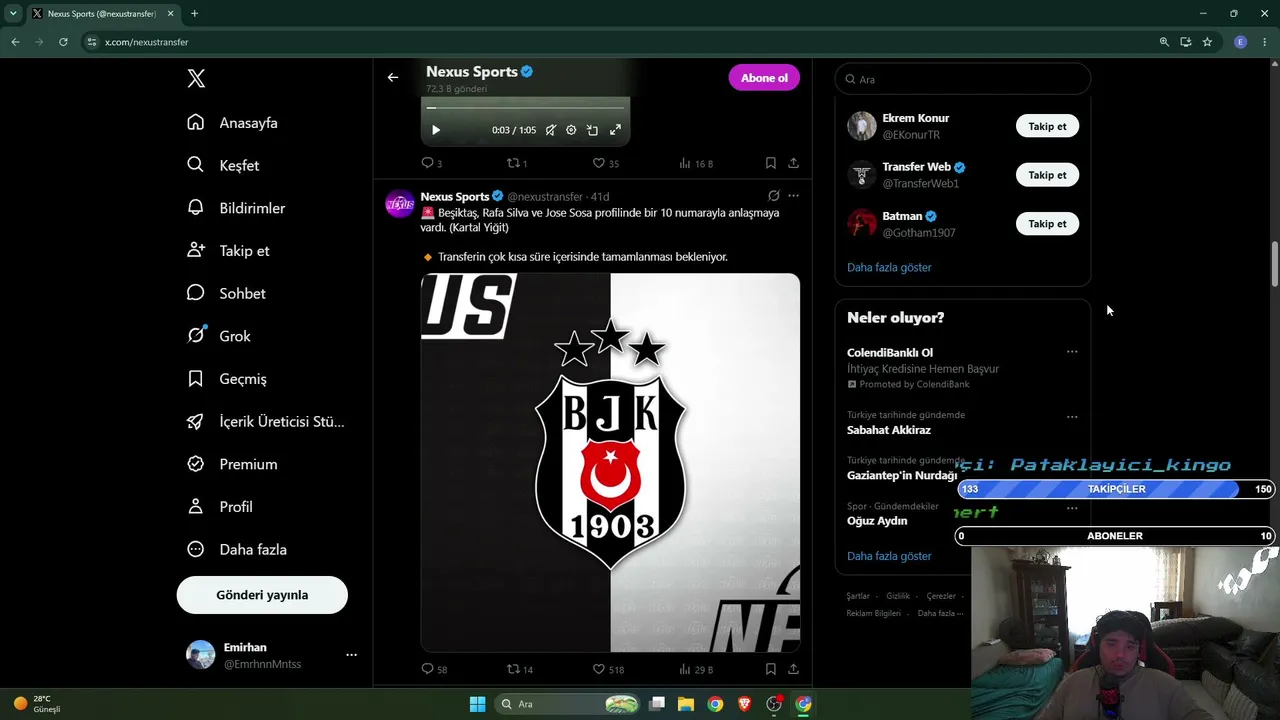Repost the top video post
Image resolution: width=1280 pixels, height=720 pixels.
point(517,163)
